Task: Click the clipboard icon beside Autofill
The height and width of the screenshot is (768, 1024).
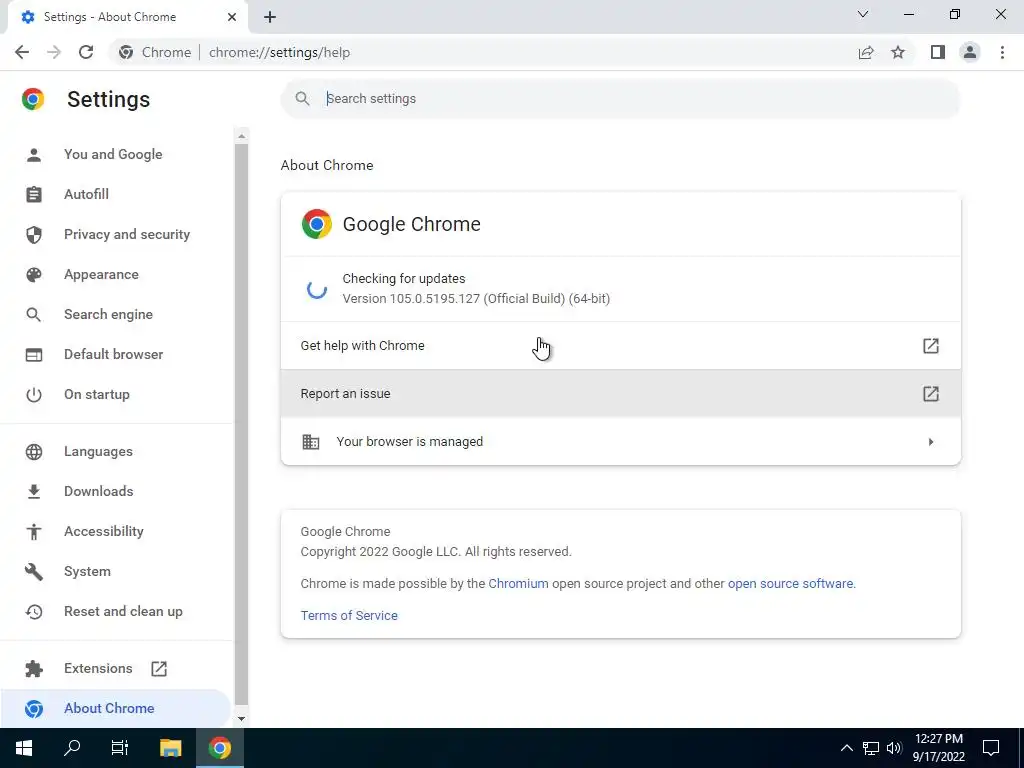Action: click(x=34, y=195)
